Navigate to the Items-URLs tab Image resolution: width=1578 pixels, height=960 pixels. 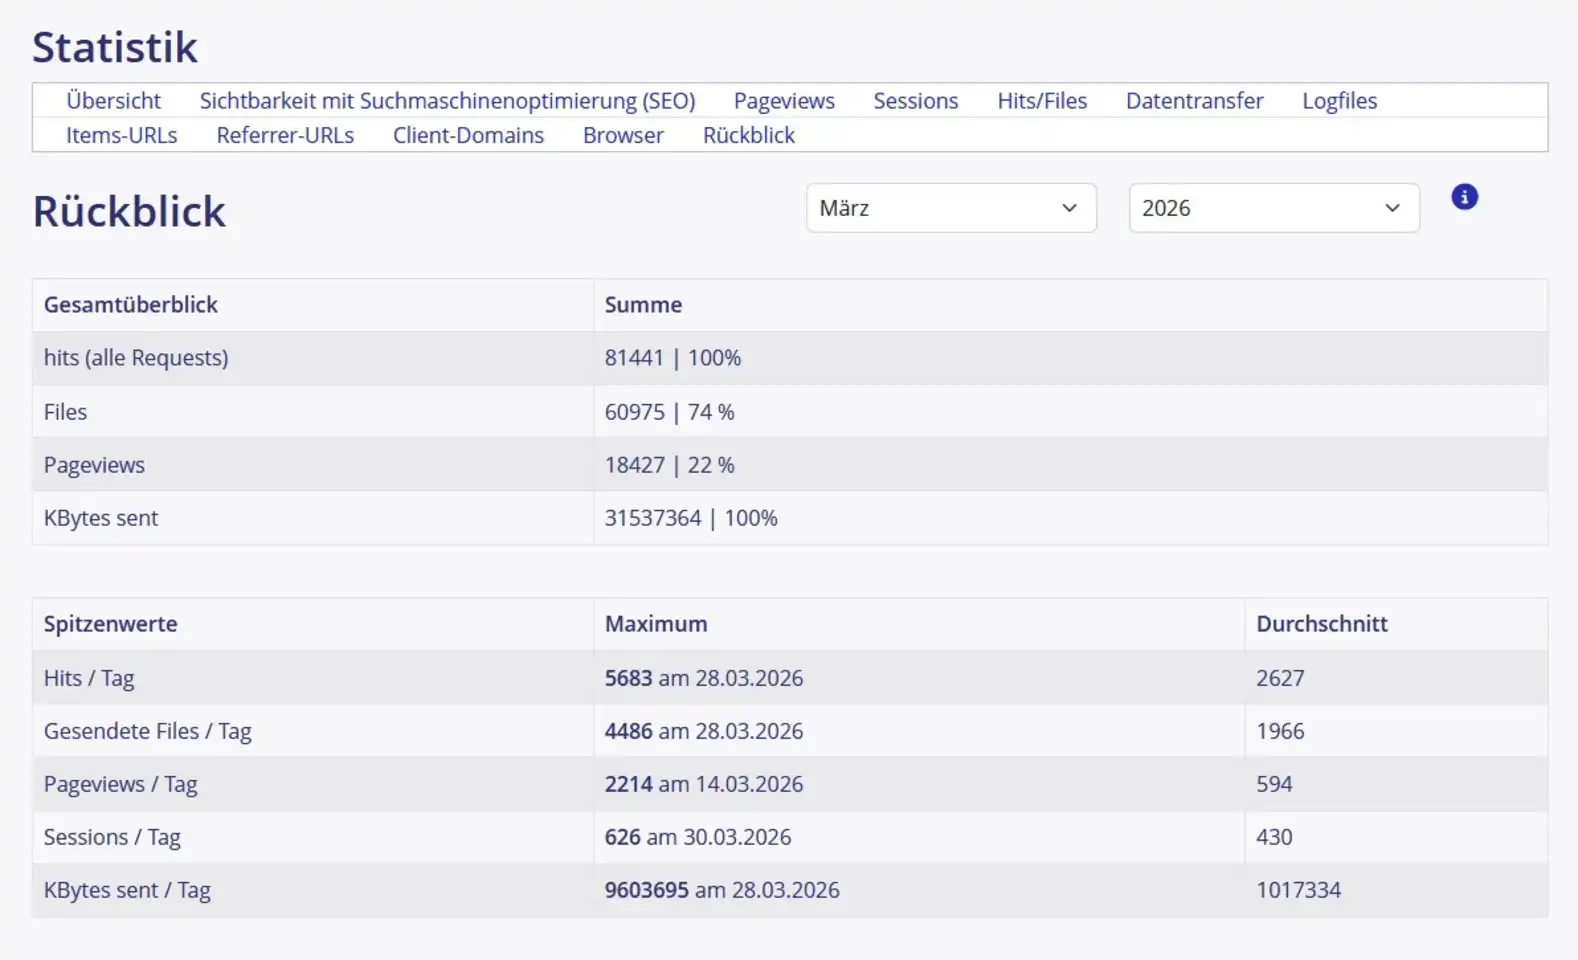click(121, 135)
